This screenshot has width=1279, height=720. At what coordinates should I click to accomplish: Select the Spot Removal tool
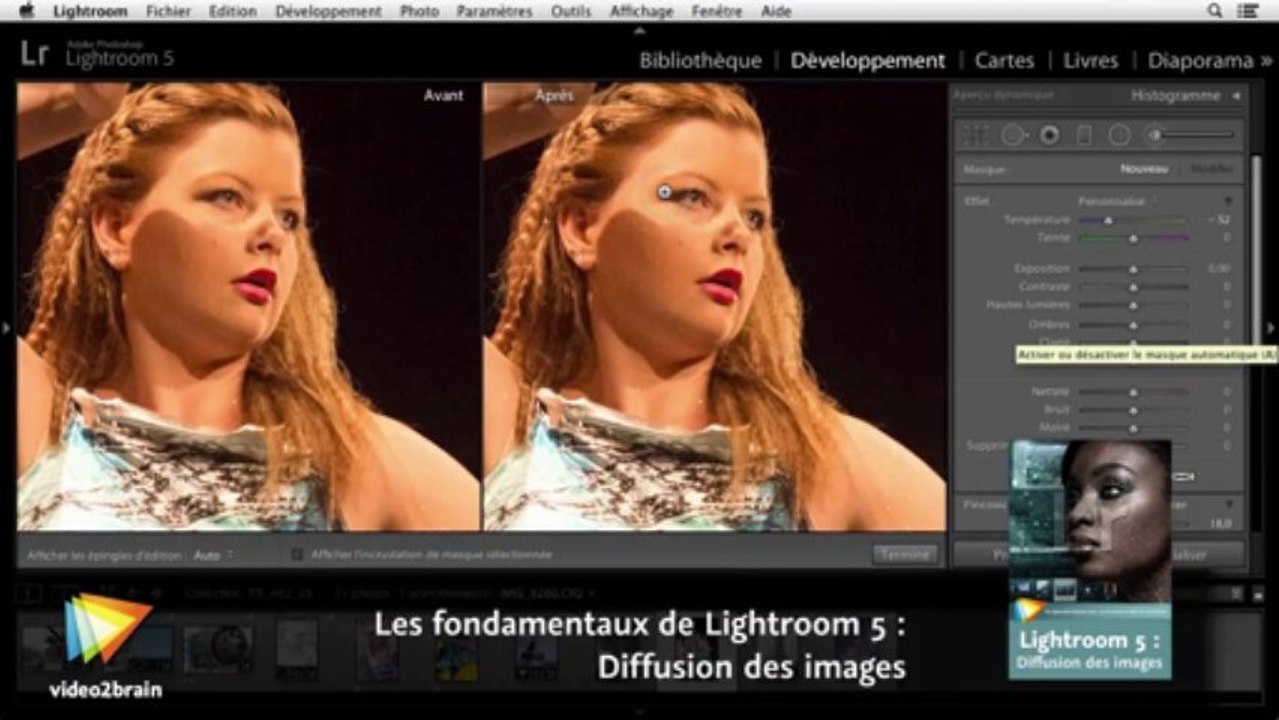pyautogui.click(x=1013, y=135)
